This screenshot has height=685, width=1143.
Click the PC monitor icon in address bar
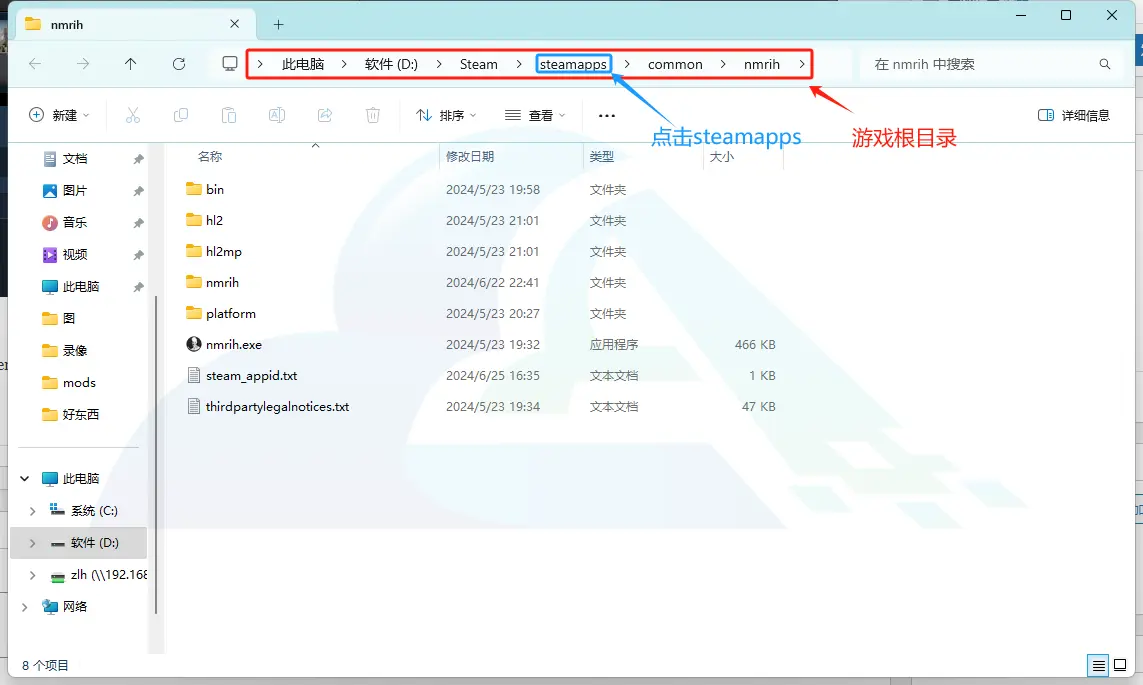click(x=230, y=64)
